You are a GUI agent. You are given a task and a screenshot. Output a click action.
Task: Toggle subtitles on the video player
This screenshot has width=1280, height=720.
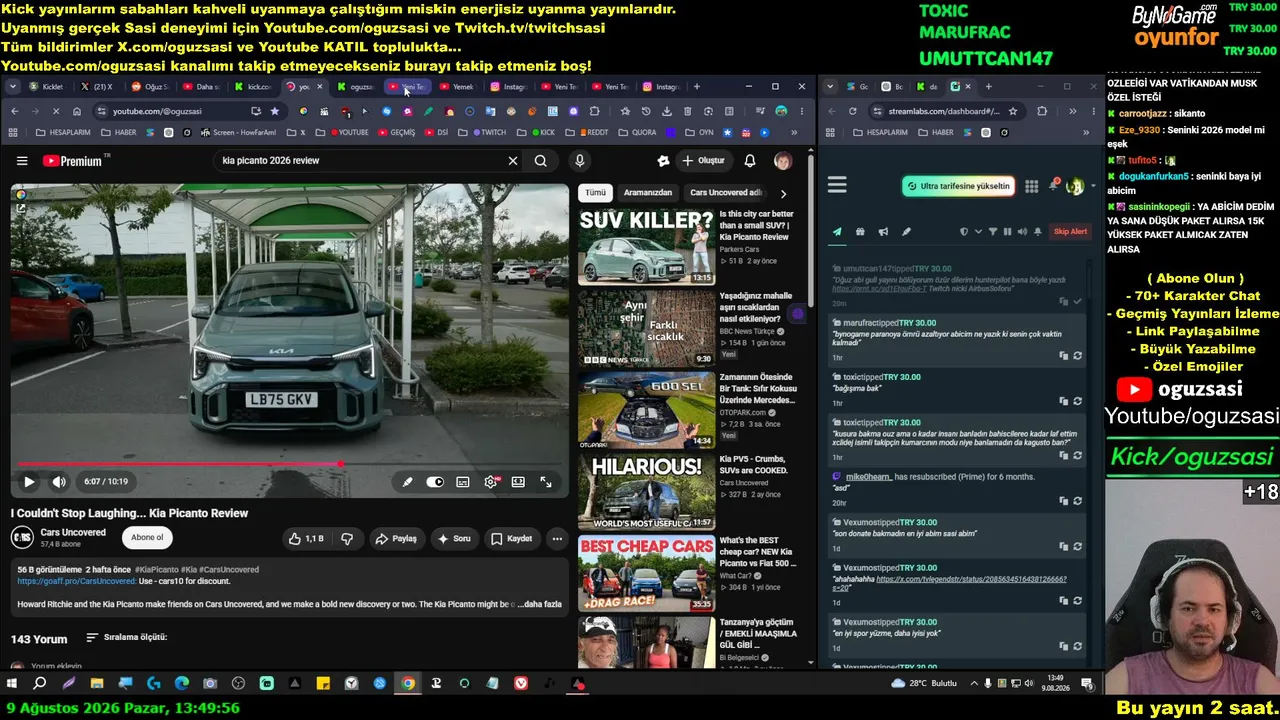tap(463, 482)
